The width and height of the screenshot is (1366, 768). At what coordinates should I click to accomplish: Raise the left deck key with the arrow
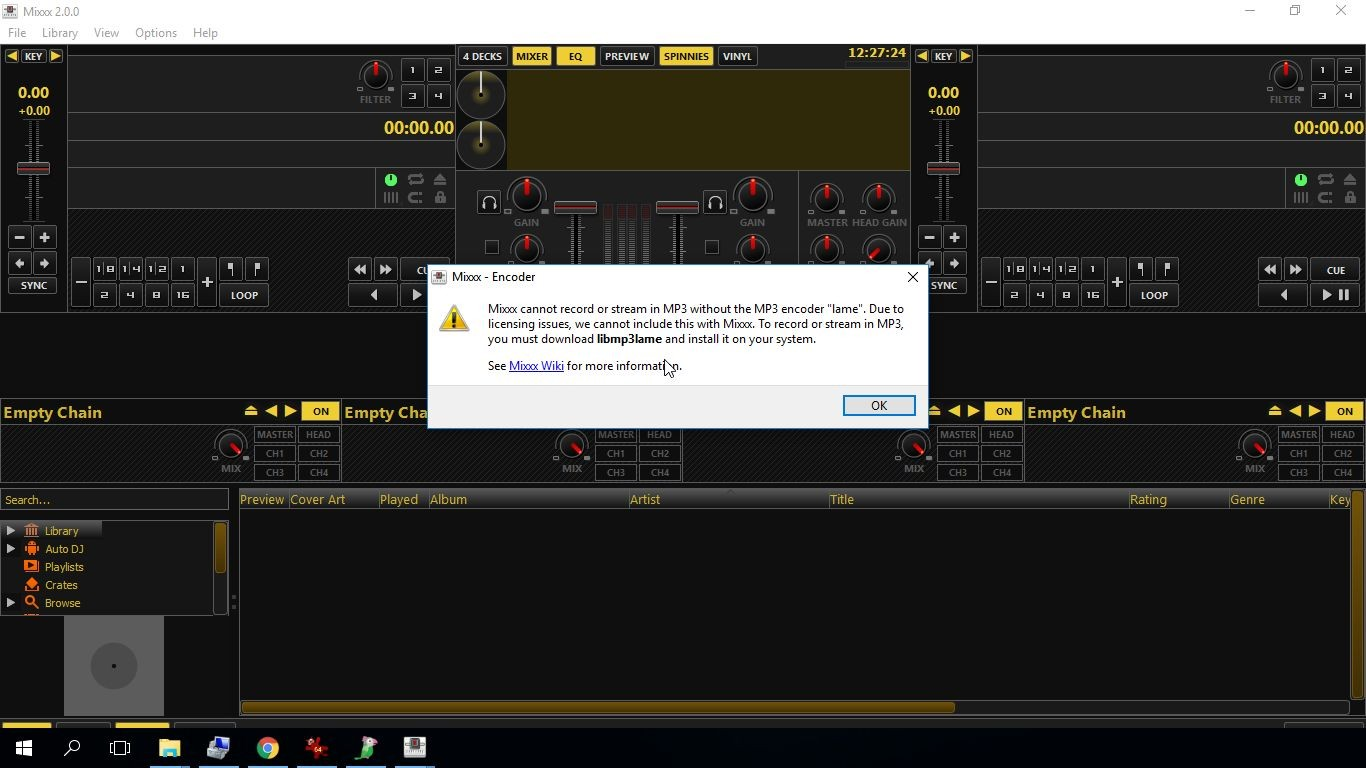click(56, 56)
